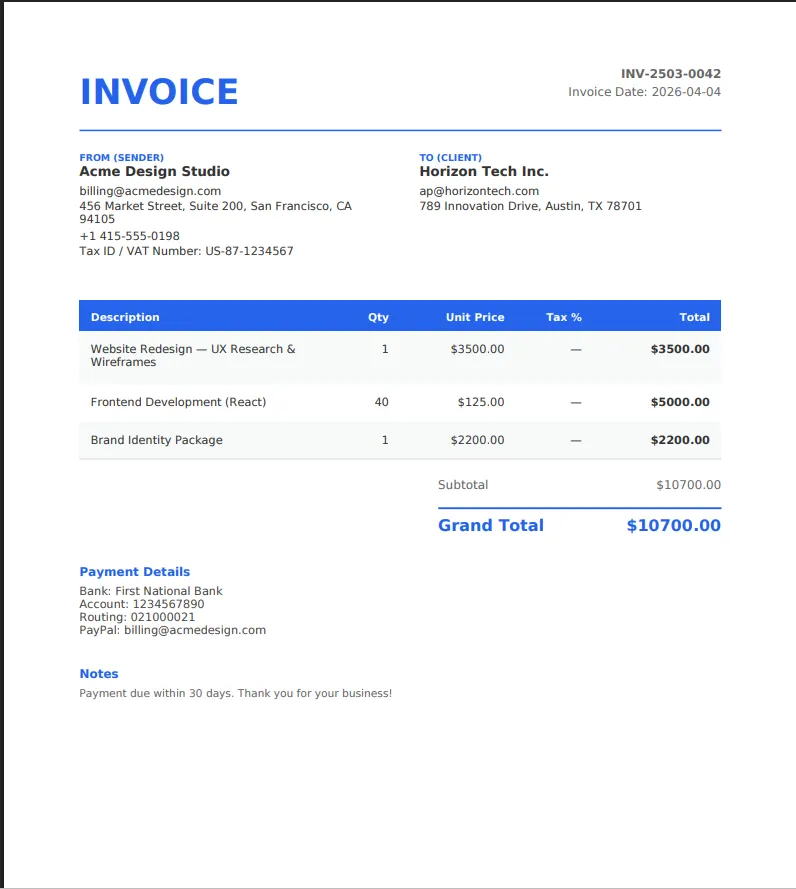Click the Qty column header
Image resolution: width=796 pixels, height=889 pixels.
click(x=378, y=317)
